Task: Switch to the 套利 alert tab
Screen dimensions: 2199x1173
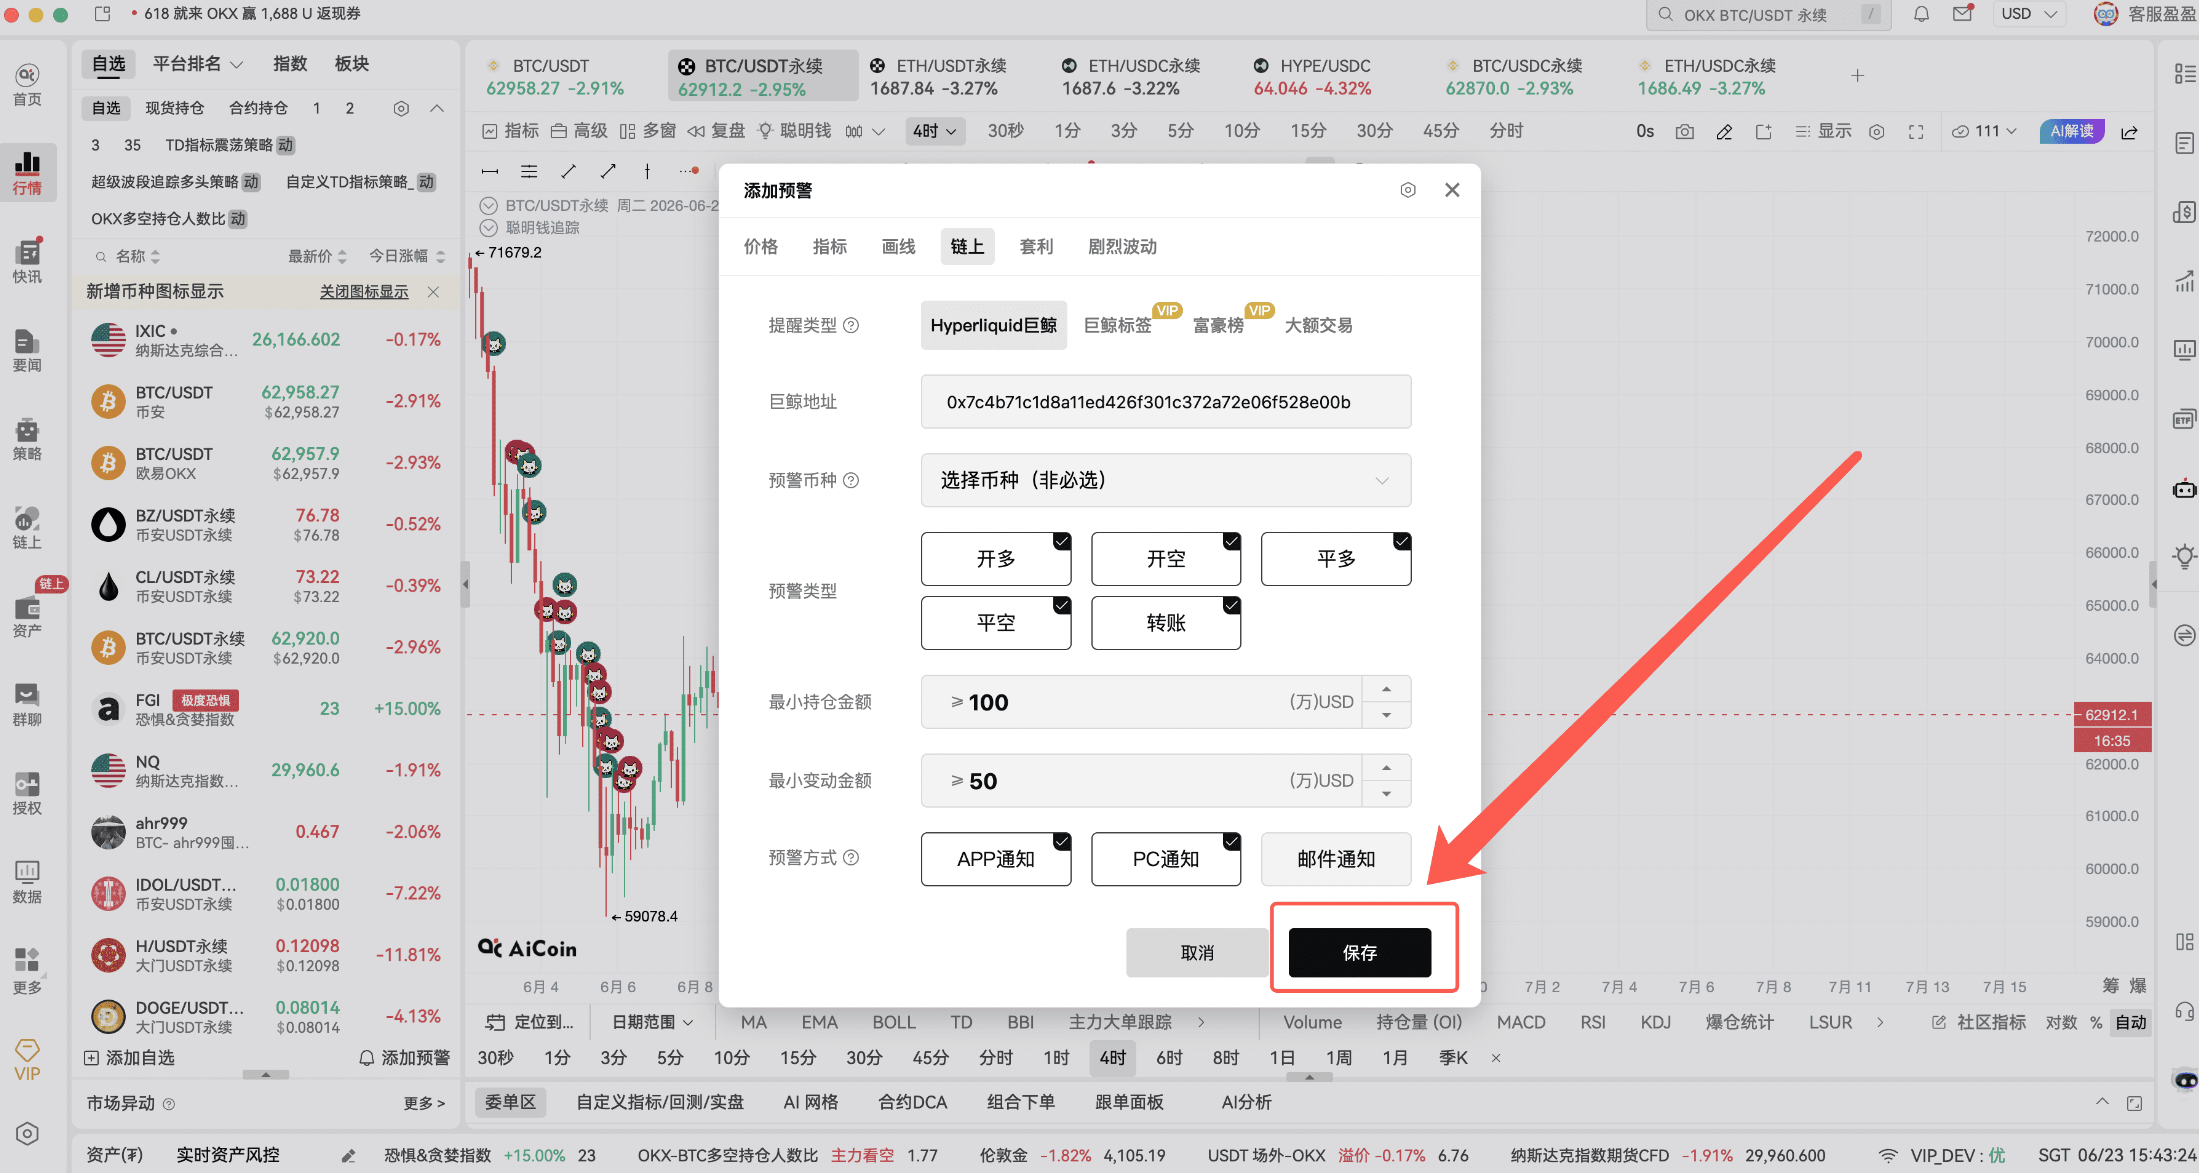Action: [1036, 246]
